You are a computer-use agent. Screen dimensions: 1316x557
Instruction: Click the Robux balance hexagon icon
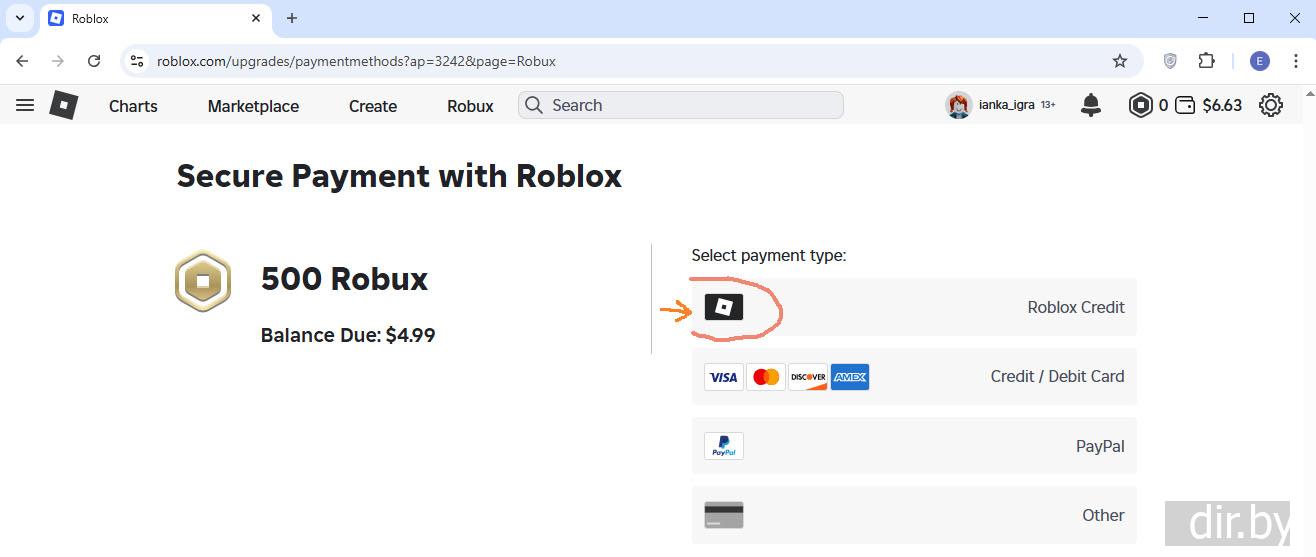(x=1141, y=105)
